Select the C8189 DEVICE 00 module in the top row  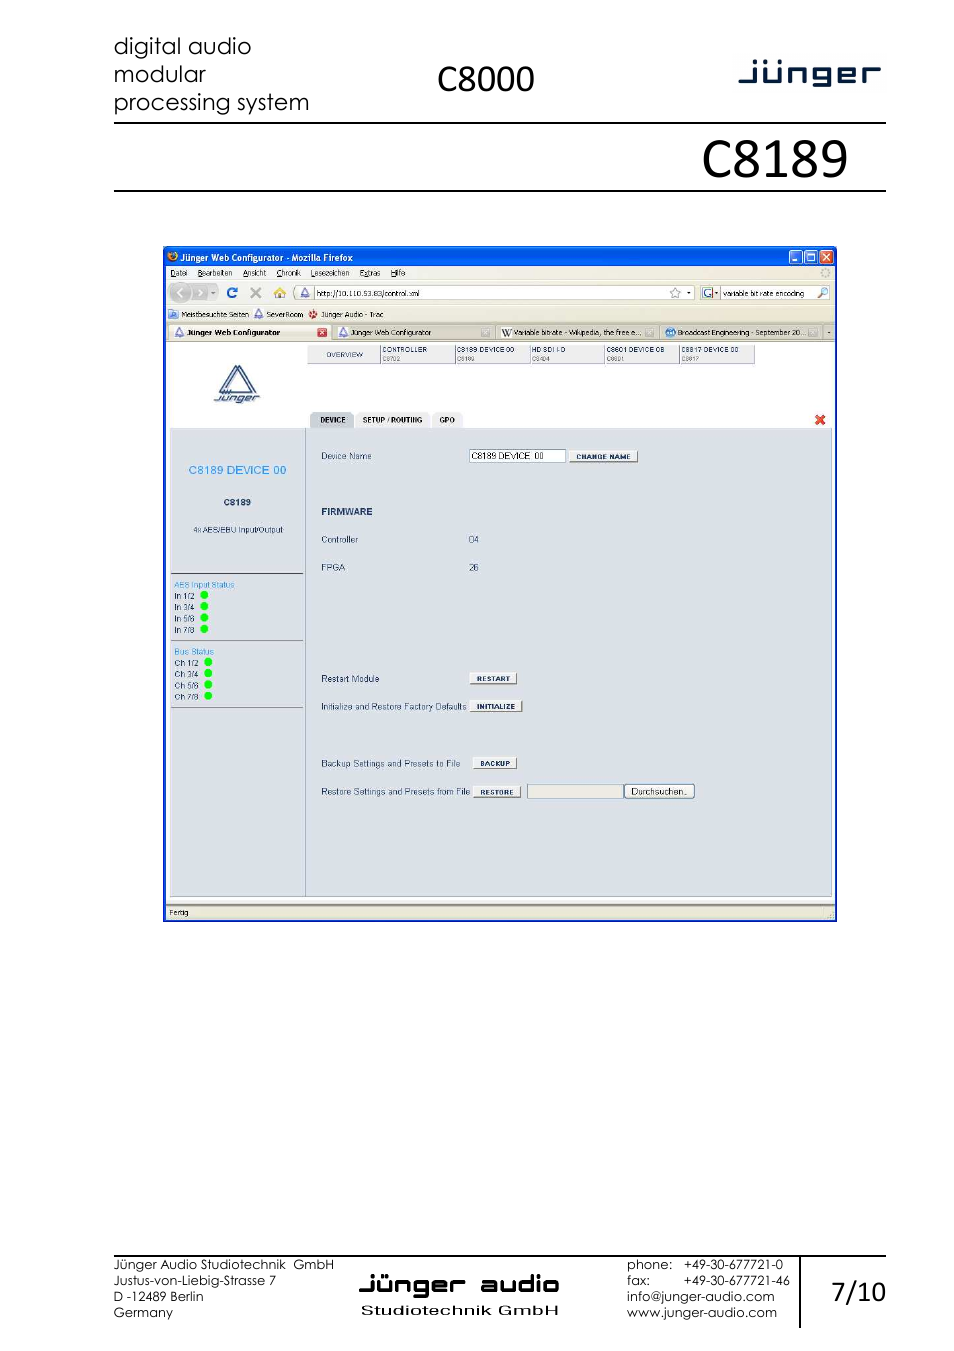492,354
